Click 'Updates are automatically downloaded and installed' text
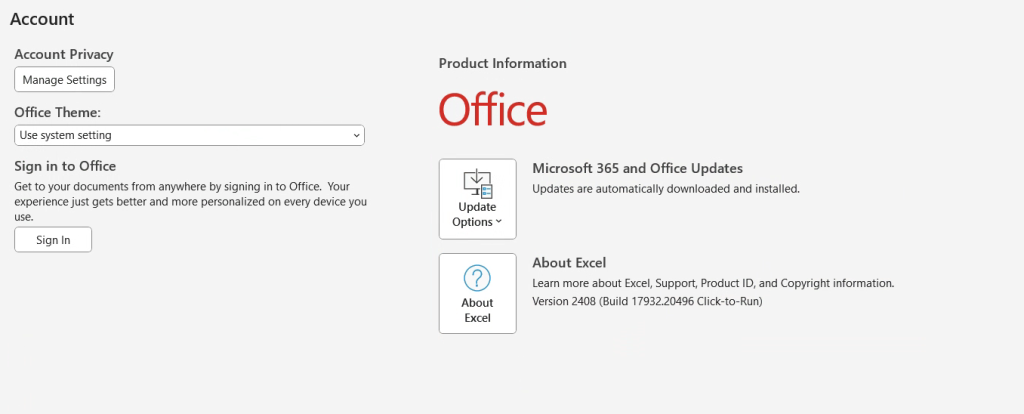The image size is (1024, 414). (665, 188)
